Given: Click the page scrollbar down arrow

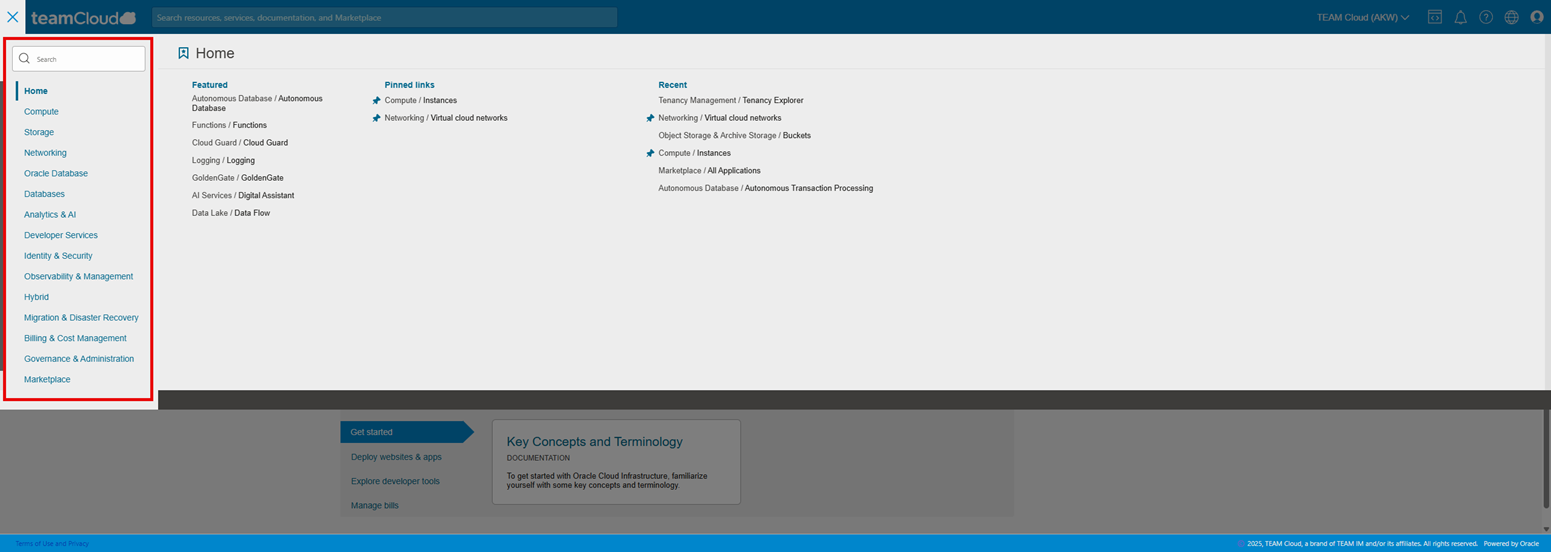Looking at the screenshot, I should [x=1545, y=529].
